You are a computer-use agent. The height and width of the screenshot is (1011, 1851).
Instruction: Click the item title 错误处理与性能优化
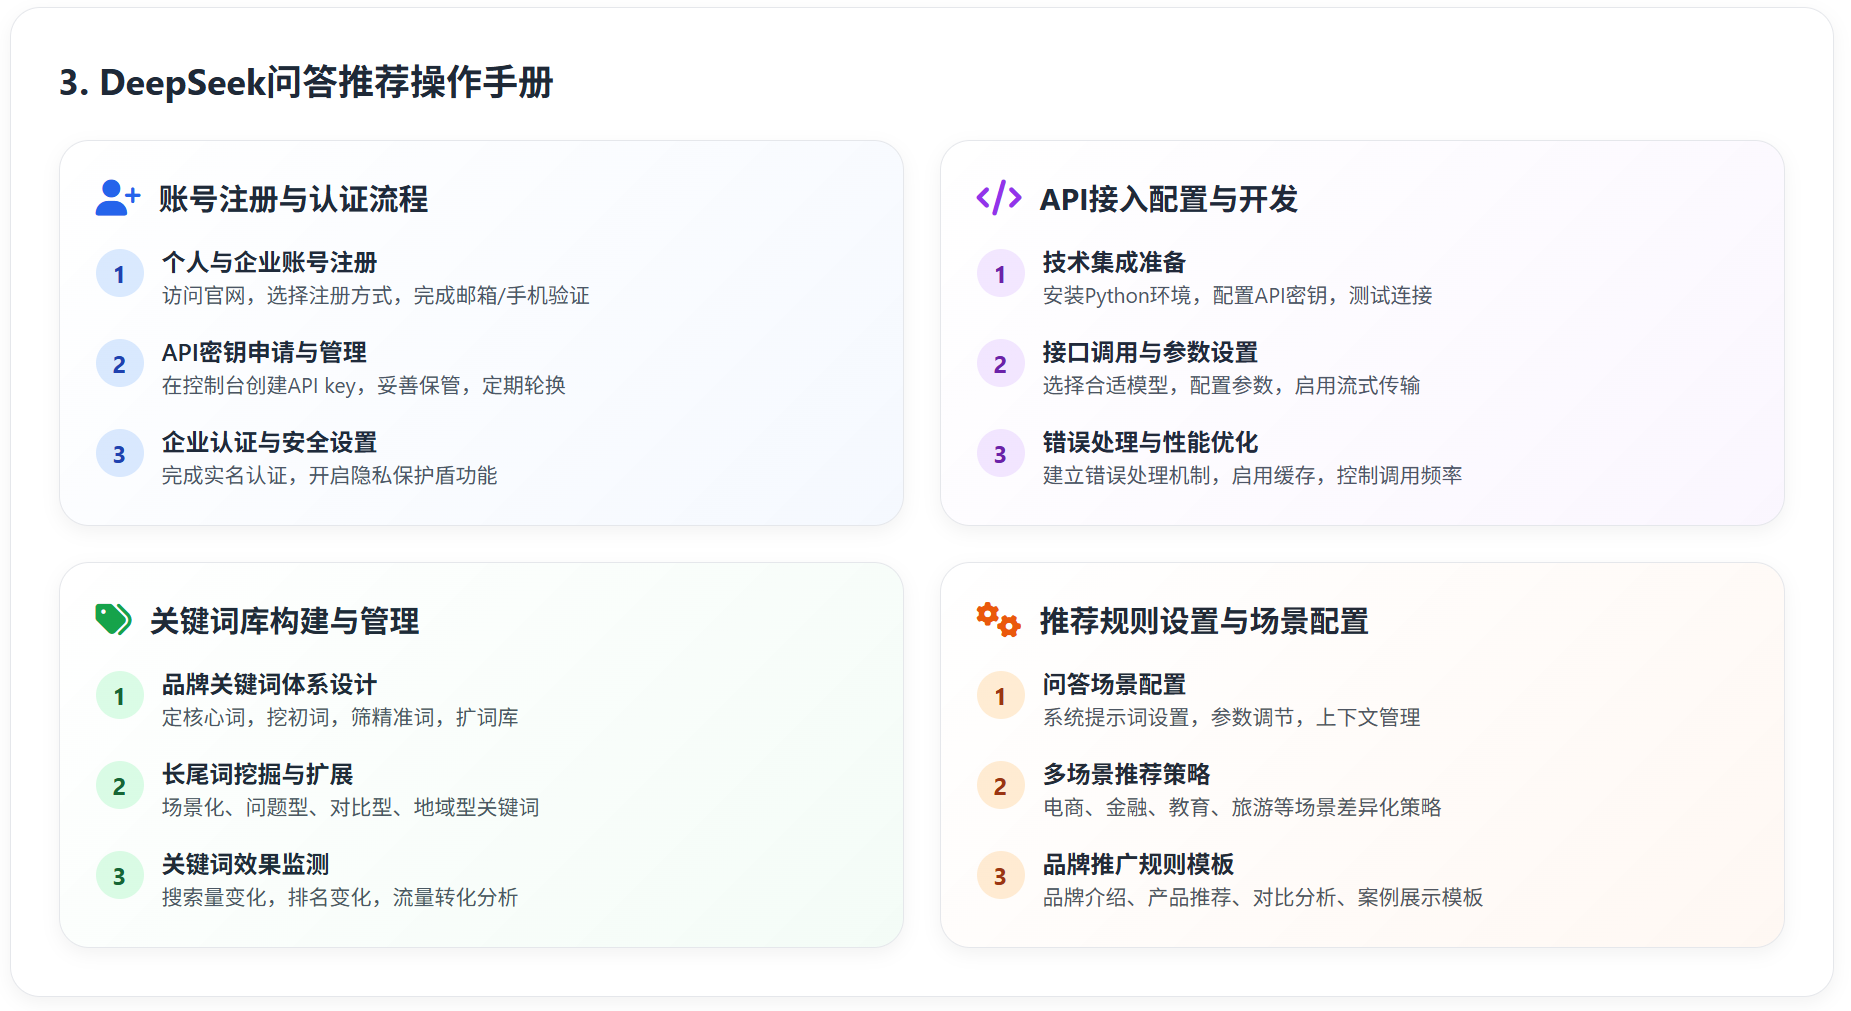pyautogui.click(x=1150, y=442)
